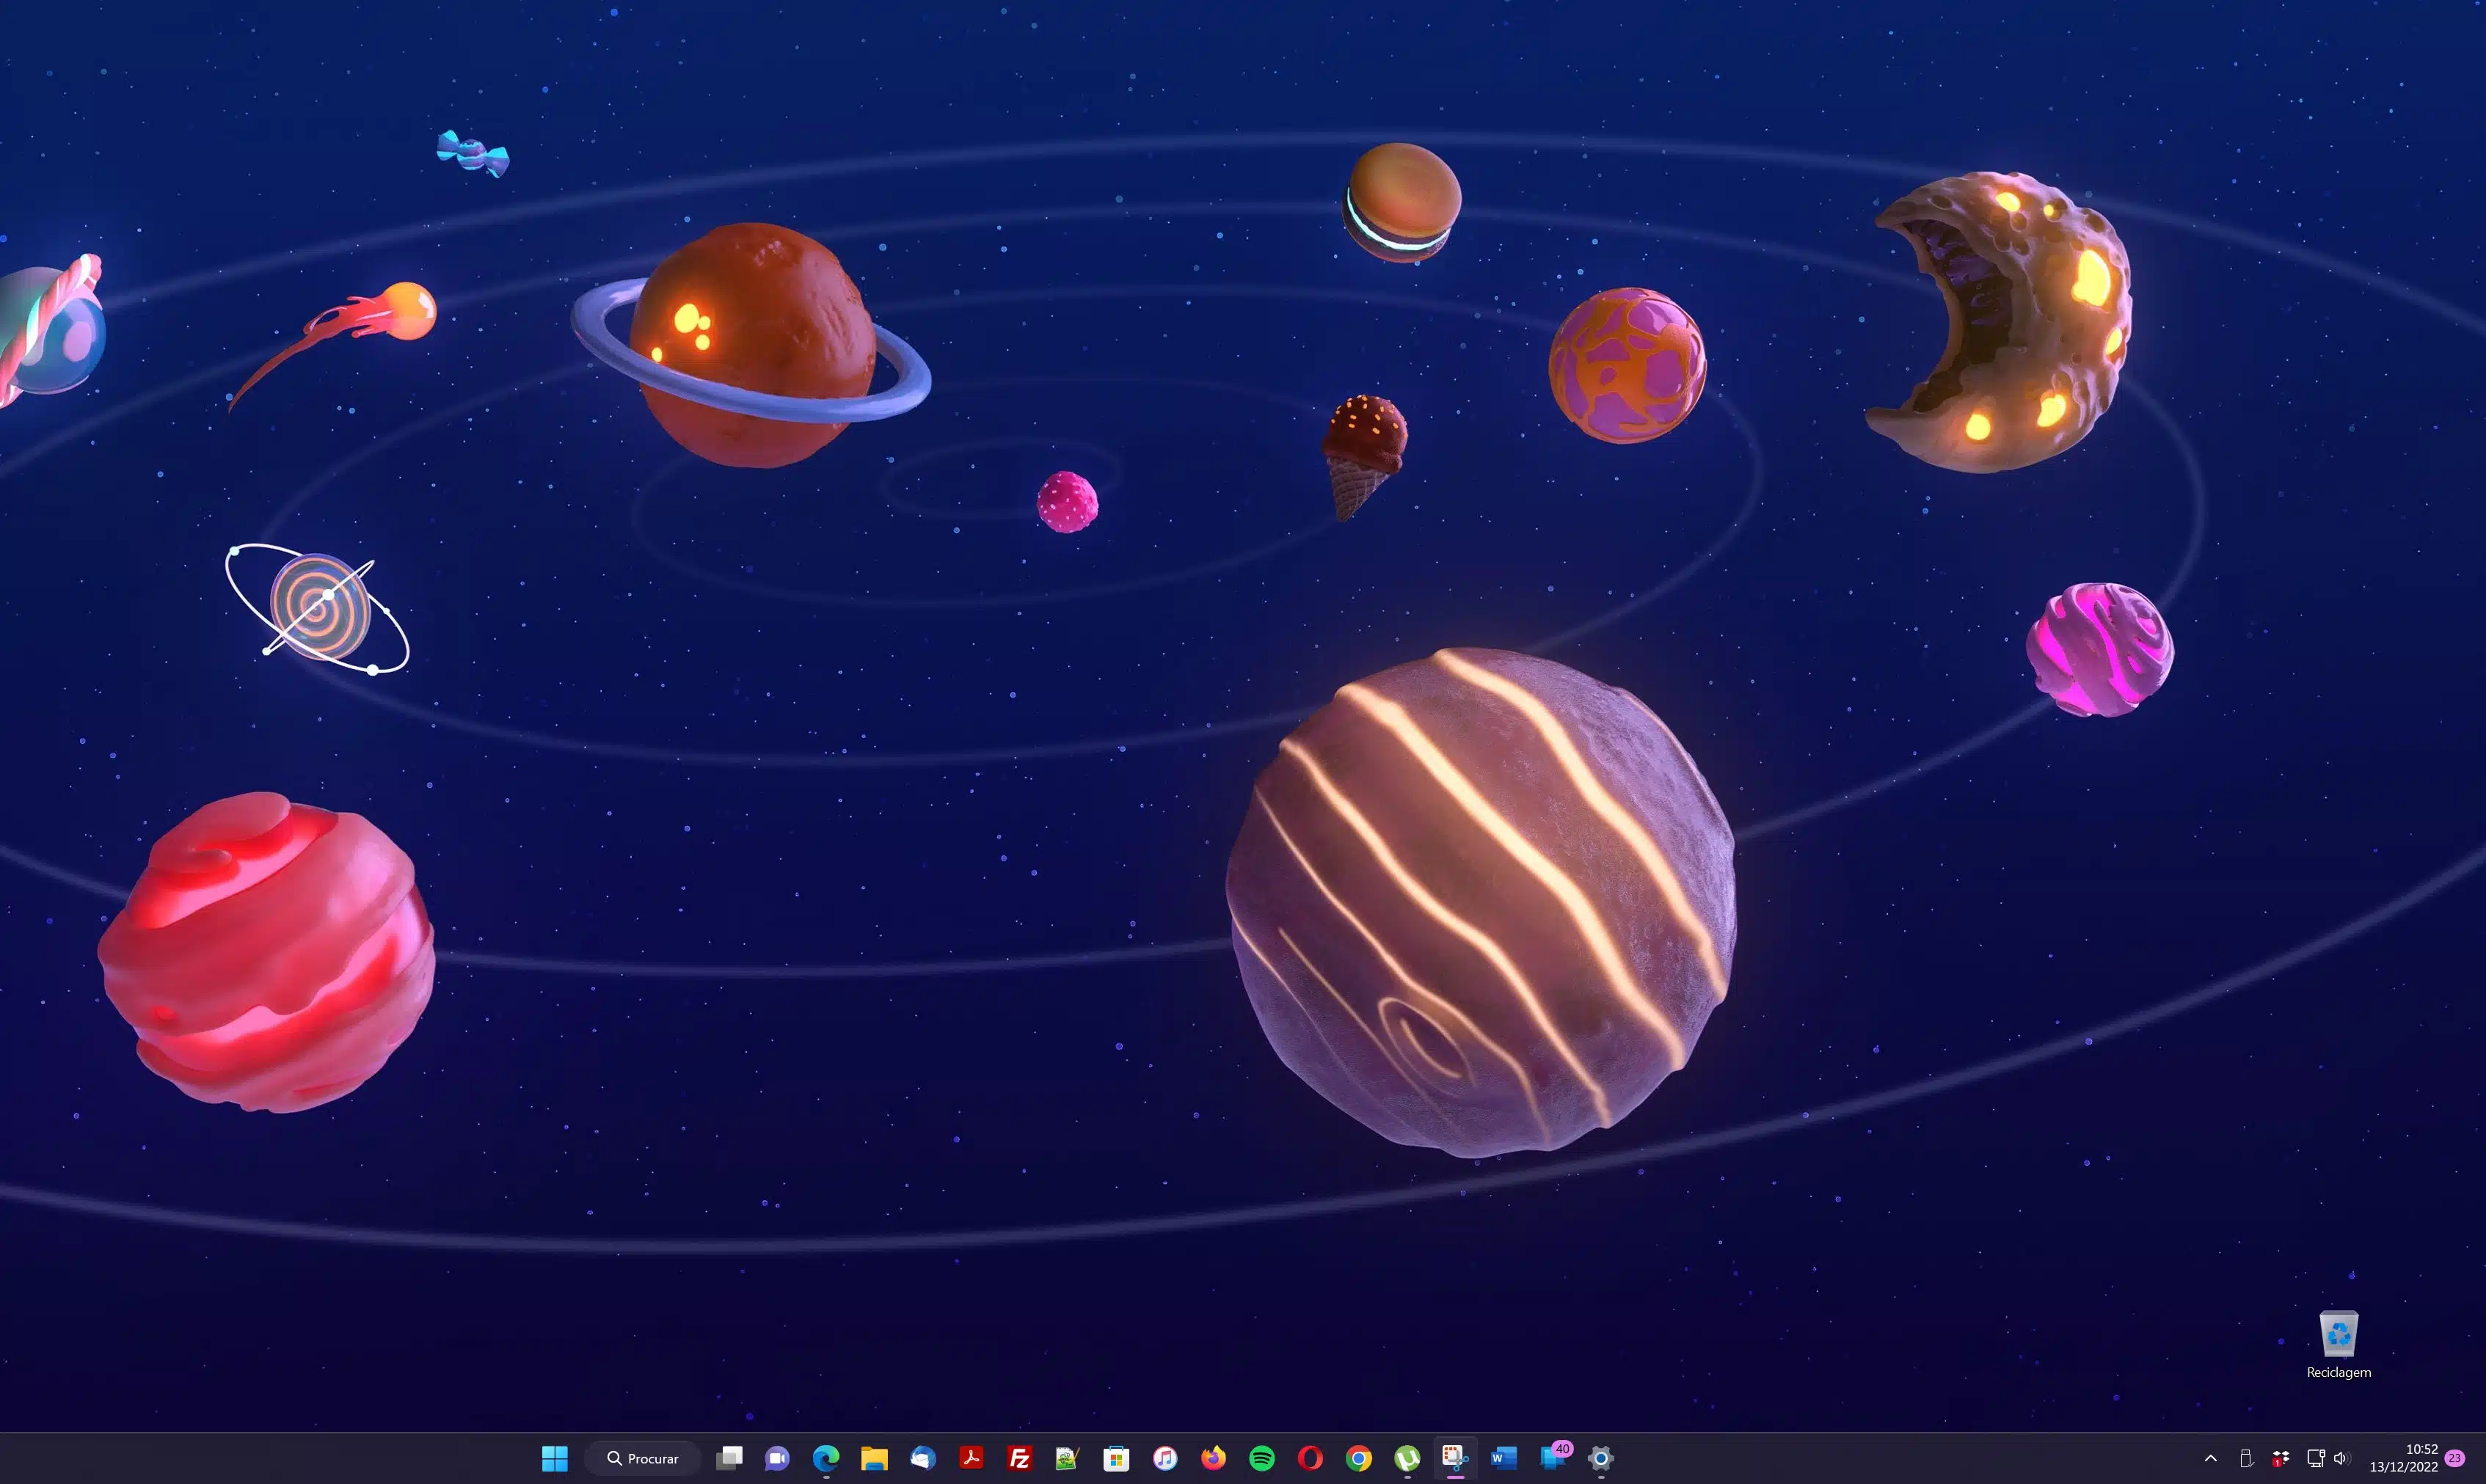Open the Microsoft Store taskbar icon
The width and height of the screenshot is (2486, 1484).
pos(1116,1458)
